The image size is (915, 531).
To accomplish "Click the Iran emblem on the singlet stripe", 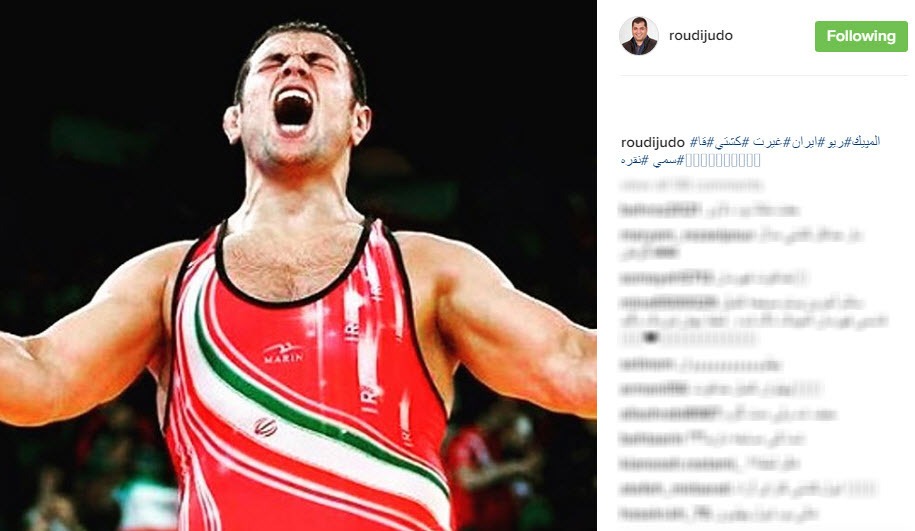I will pyautogui.click(x=266, y=427).
